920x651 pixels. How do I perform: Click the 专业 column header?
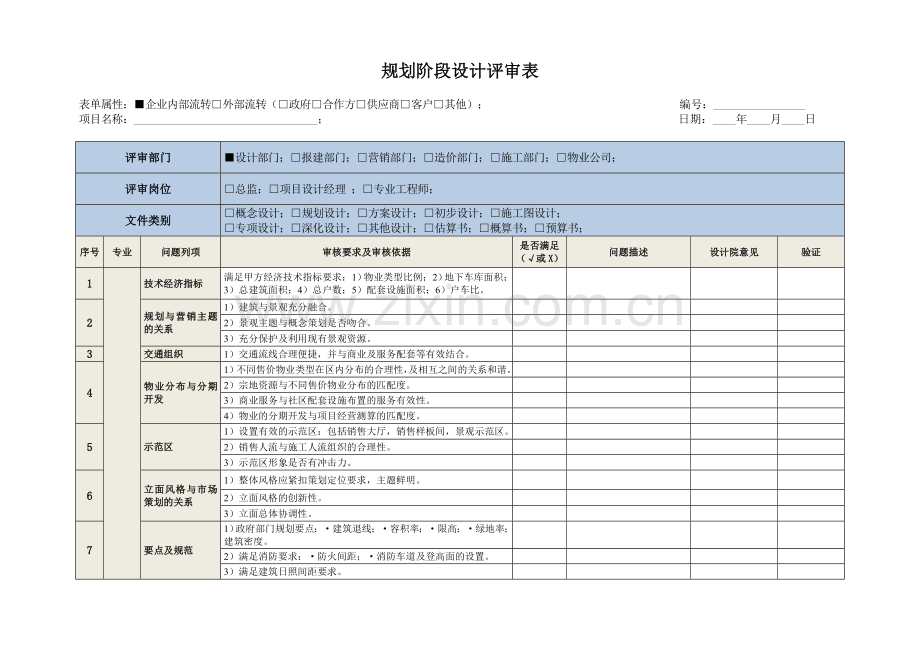(x=122, y=252)
